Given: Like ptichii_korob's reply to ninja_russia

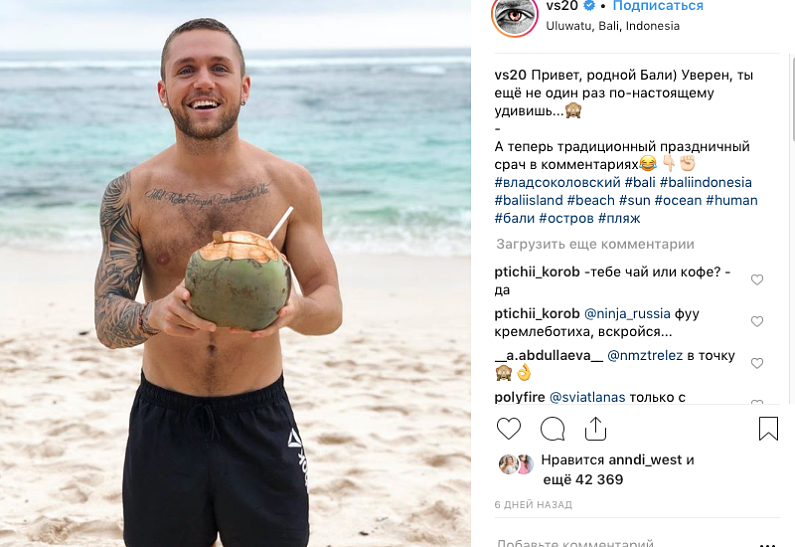Looking at the screenshot, I should coord(757,321).
